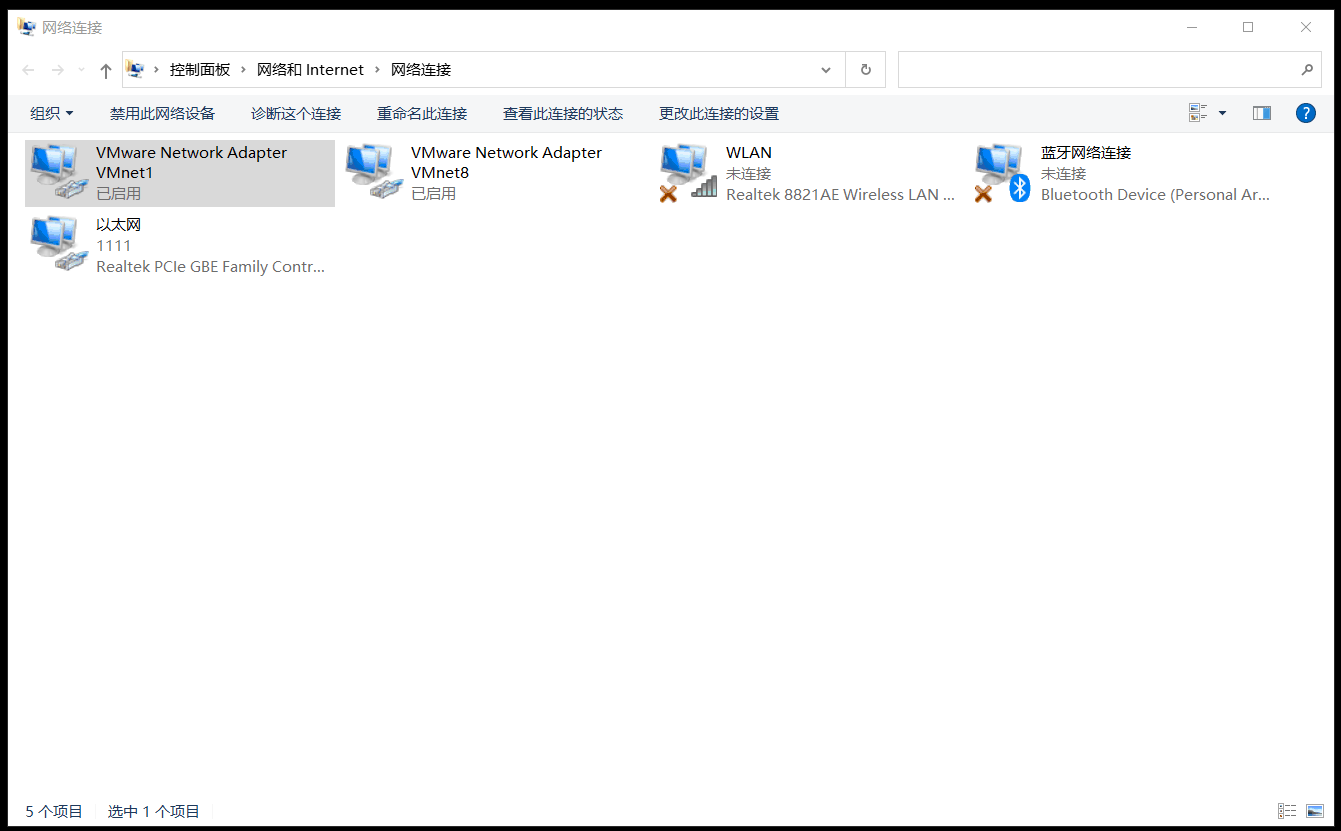Click inside the search input box

pyautogui.click(x=1098, y=70)
